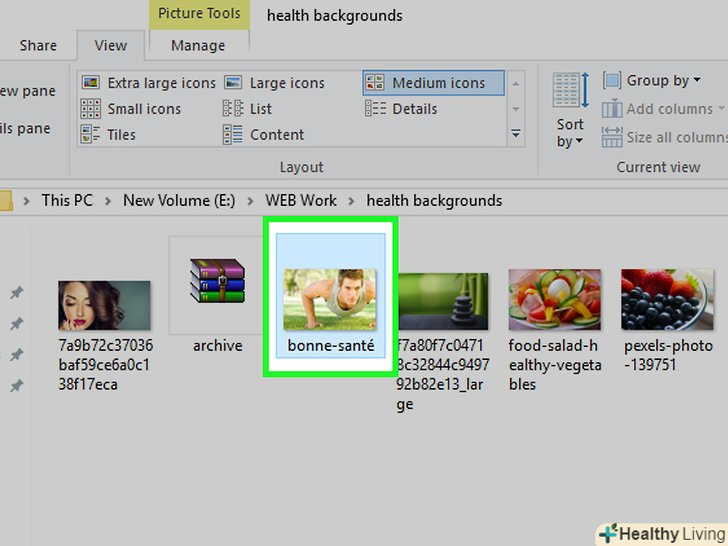Open the Share ribbon tab

click(x=38, y=46)
